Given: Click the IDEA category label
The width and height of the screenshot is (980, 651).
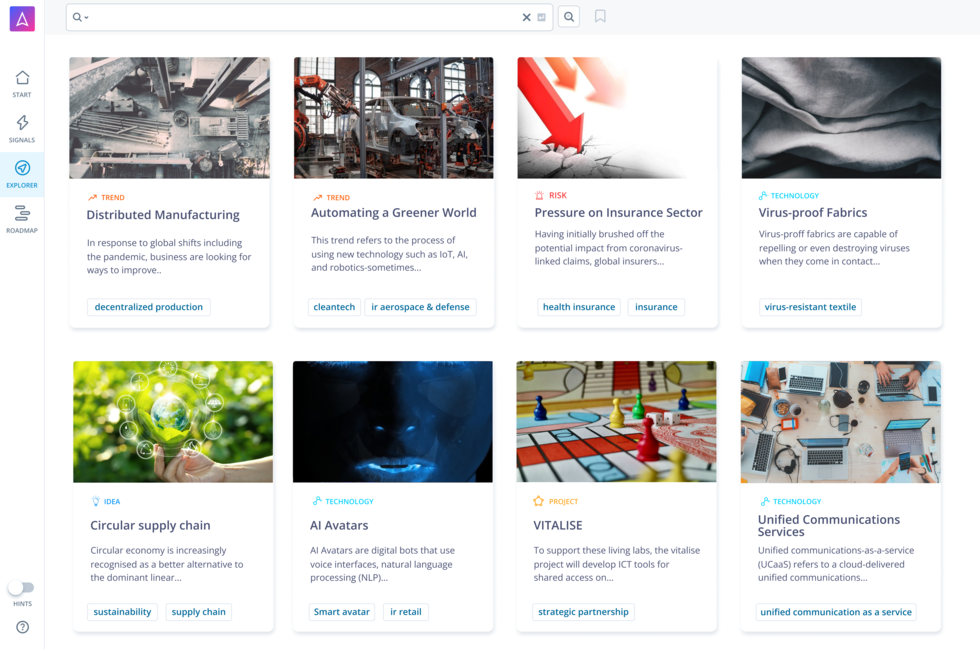Looking at the screenshot, I should [112, 502].
